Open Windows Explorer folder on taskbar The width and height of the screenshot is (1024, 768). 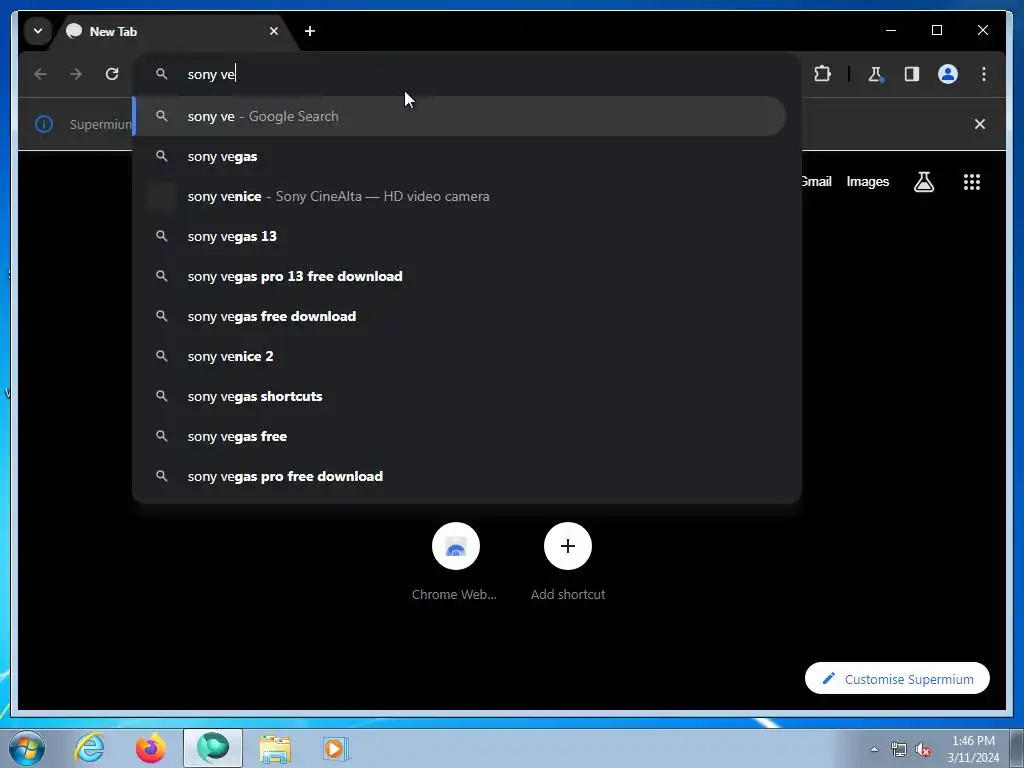[x=275, y=748]
